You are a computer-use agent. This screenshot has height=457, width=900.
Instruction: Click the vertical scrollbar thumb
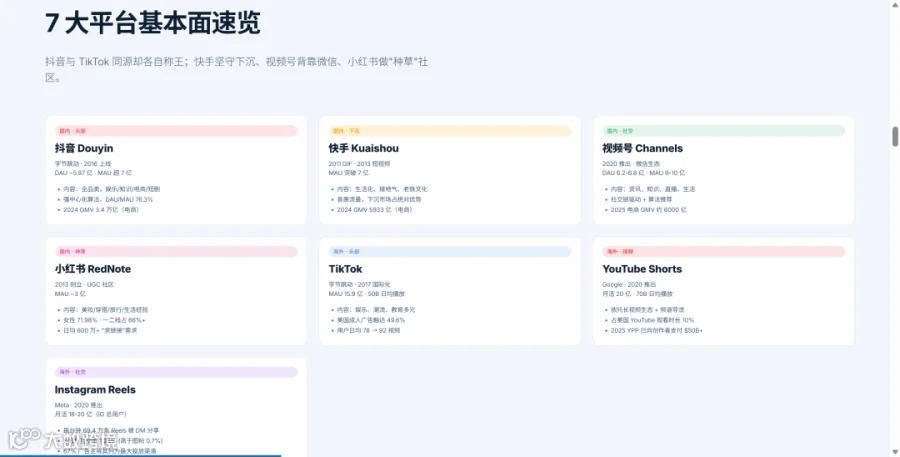[895, 137]
